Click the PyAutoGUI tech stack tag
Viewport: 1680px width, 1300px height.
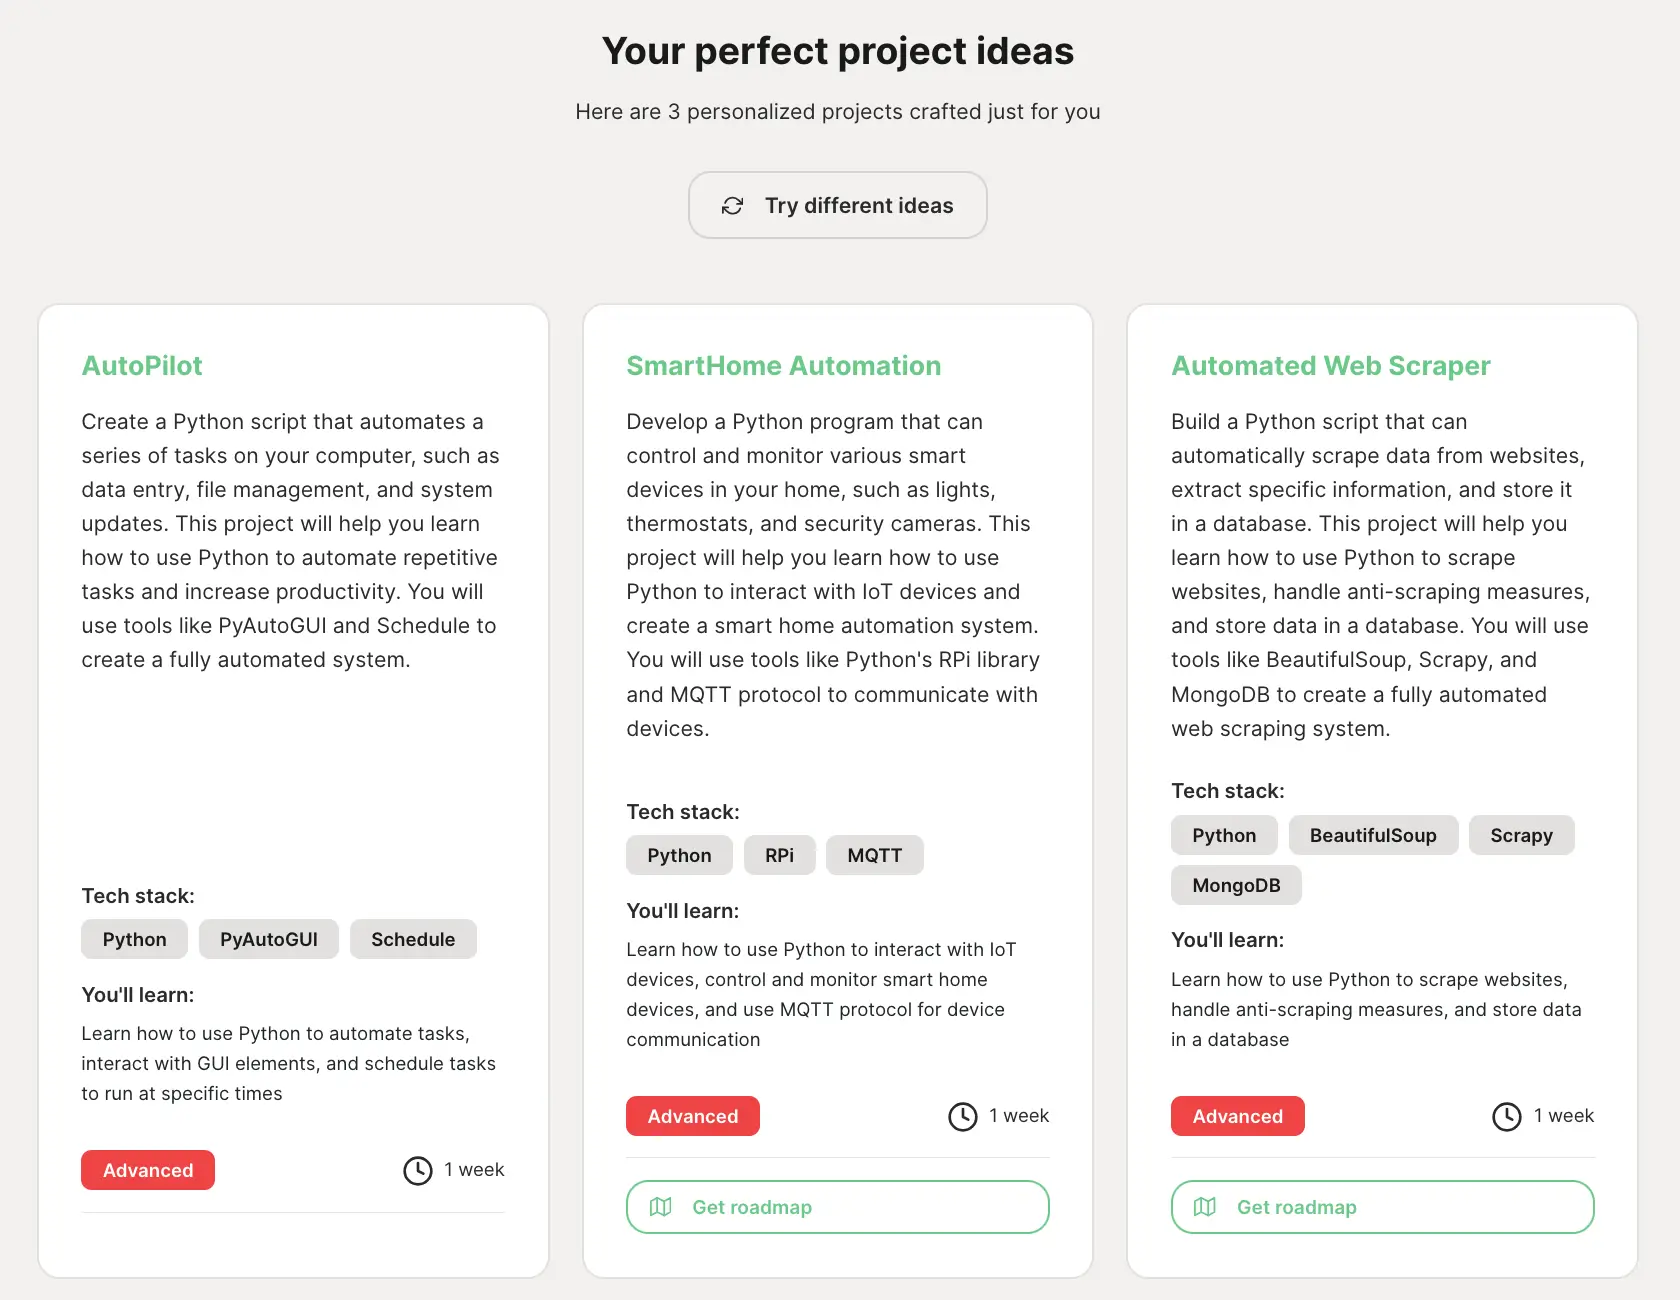click(269, 939)
